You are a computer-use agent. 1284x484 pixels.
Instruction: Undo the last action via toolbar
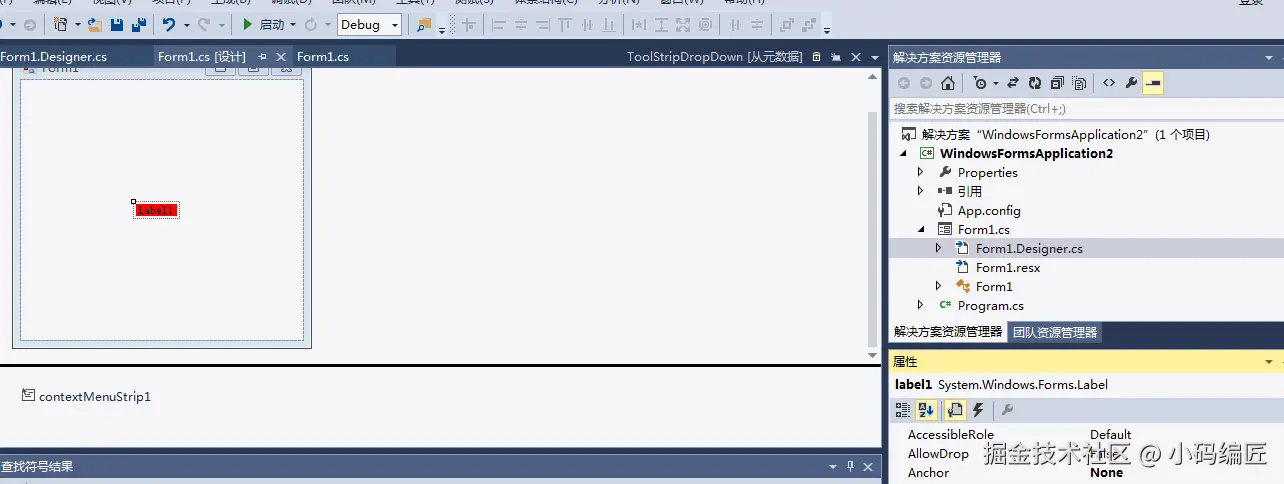coord(169,24)
